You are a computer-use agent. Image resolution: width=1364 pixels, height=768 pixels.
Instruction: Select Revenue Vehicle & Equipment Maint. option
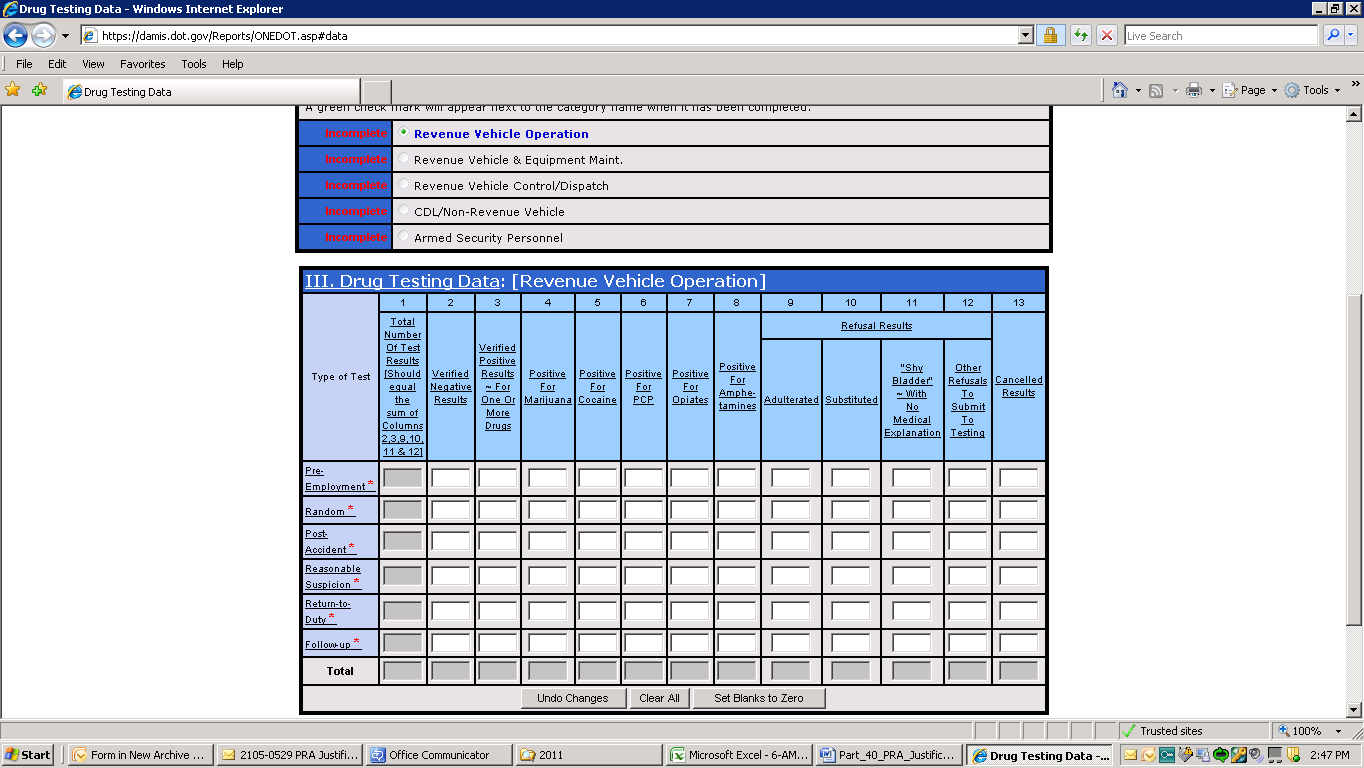[403, 158]
